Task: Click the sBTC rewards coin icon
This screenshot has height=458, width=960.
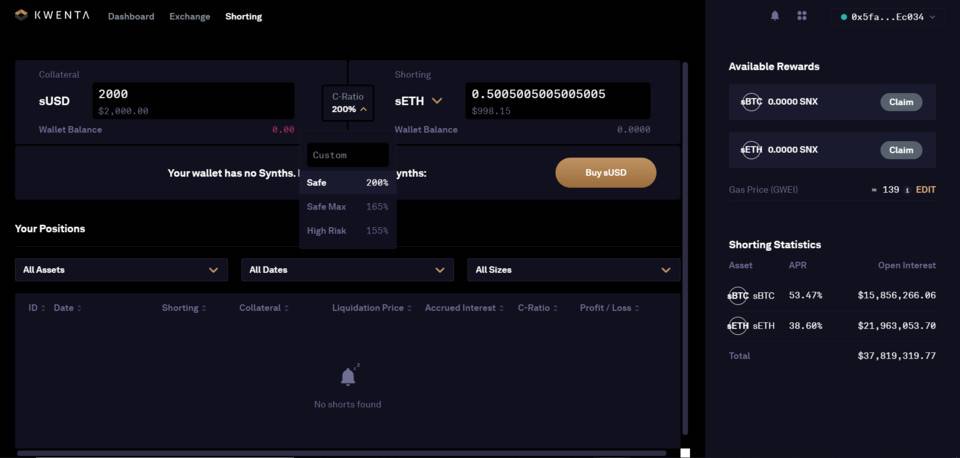Action: point(751,102)
